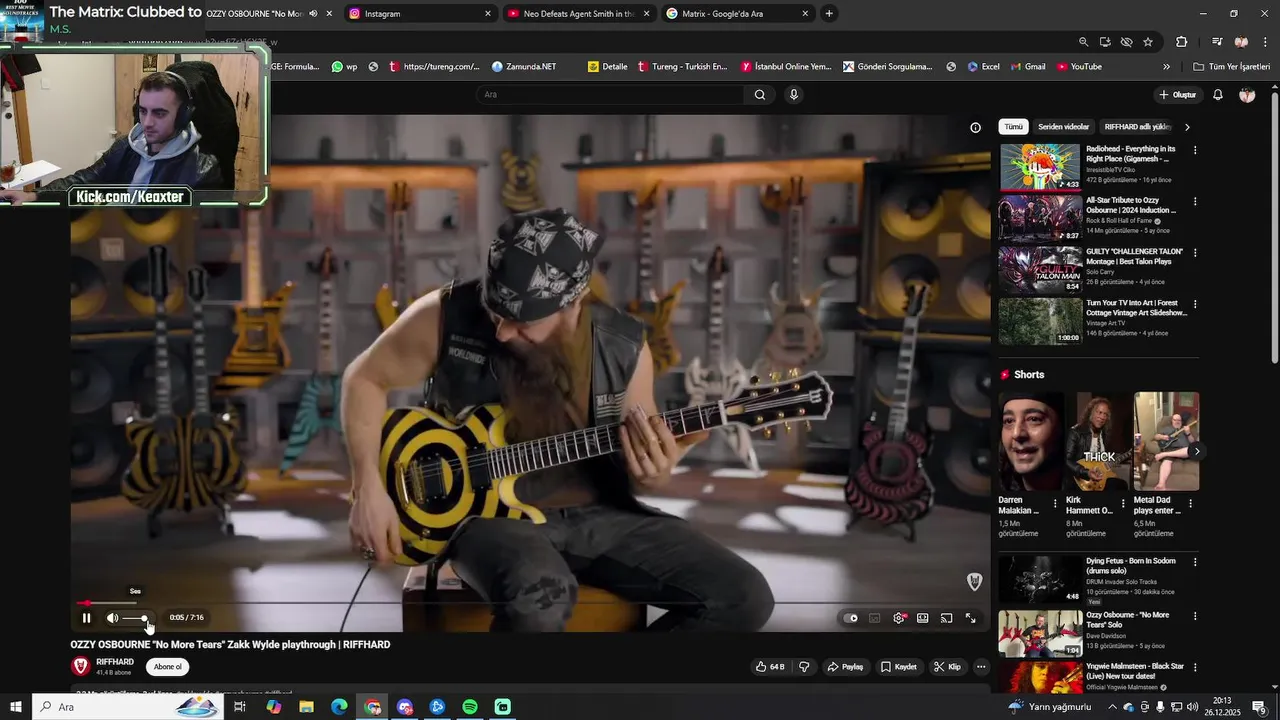Screen dimensions: 1280x720
Task: Click the Oluştur create button
Action: (x=1178, y=94)
